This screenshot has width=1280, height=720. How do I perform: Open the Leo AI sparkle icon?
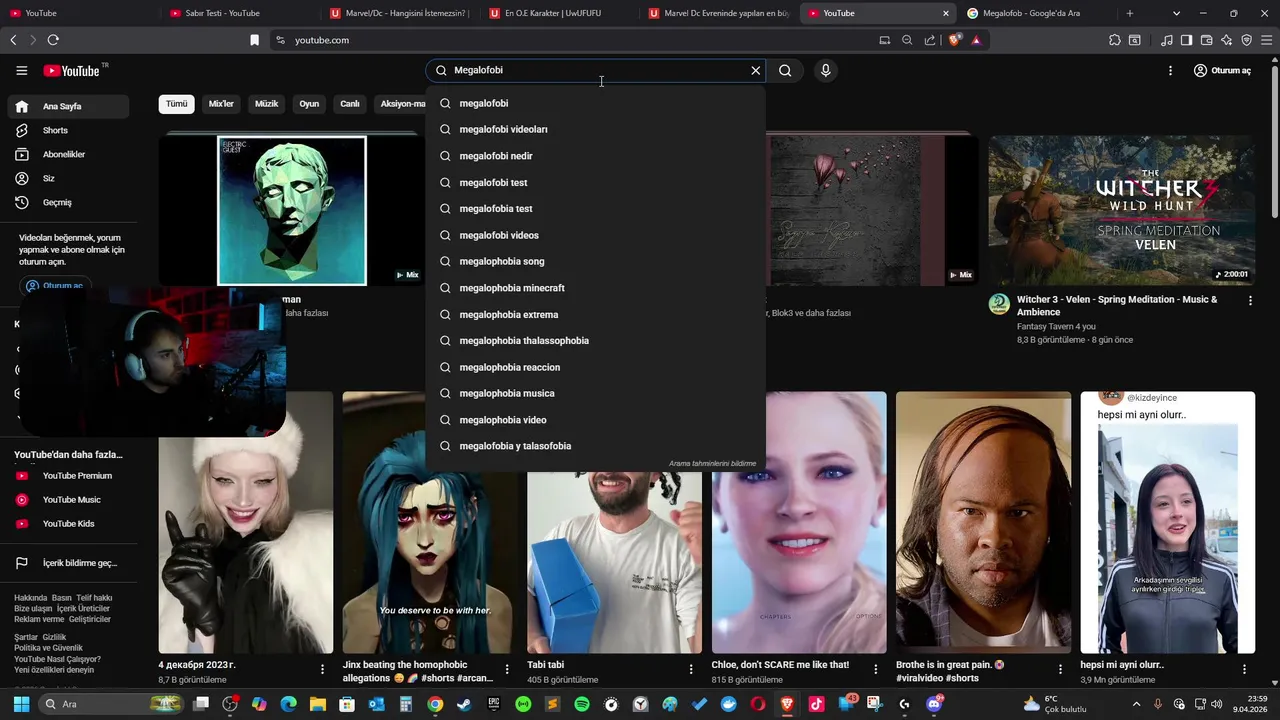click(x=1227, y=40)
